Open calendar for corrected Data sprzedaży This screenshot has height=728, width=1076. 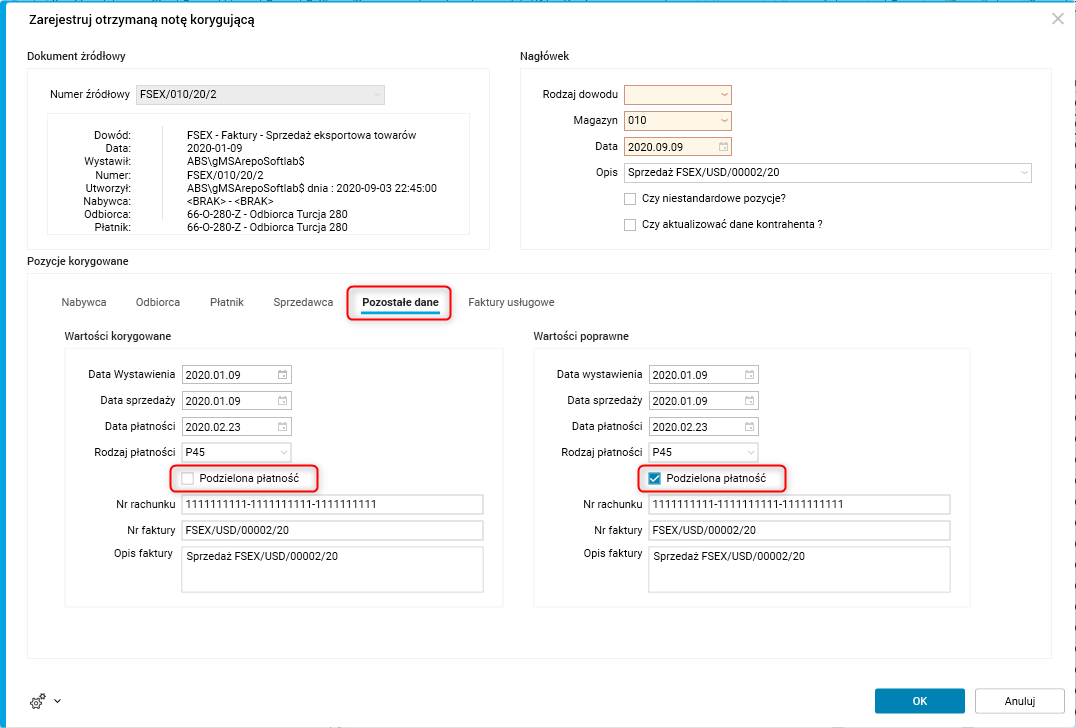pos(283,401)
